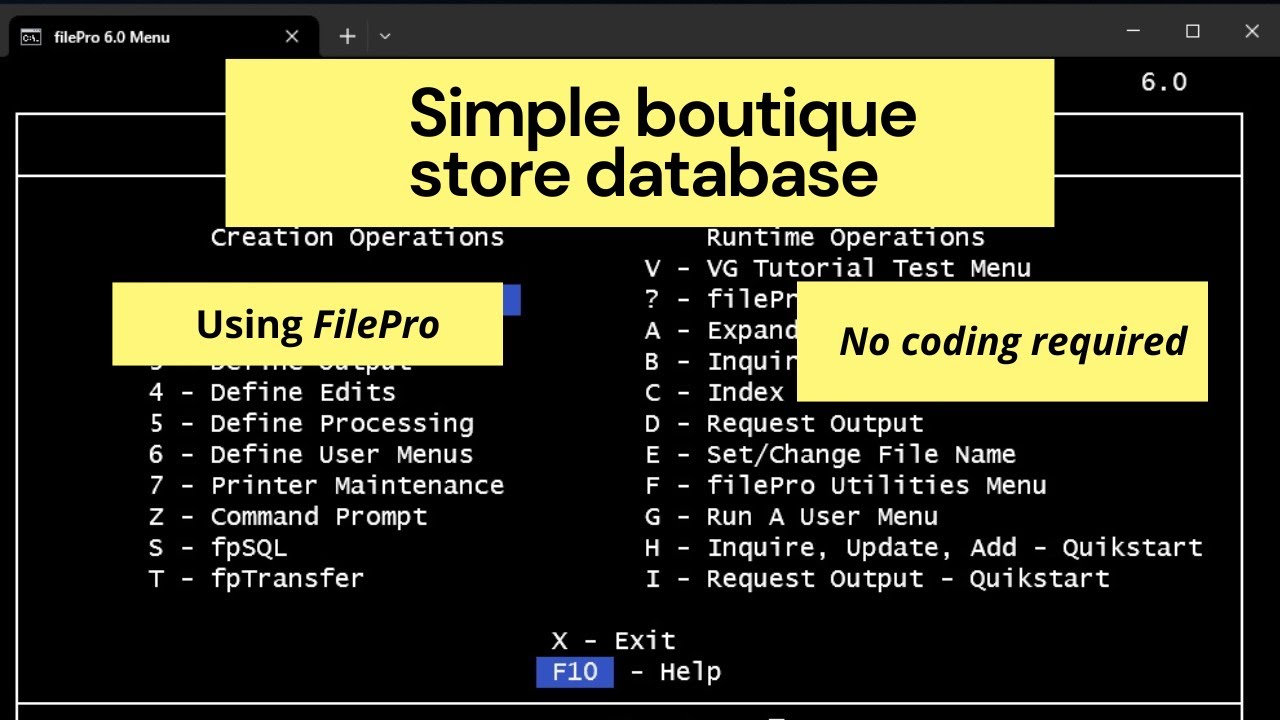Choose D - Request Output
Screen dimensions: 1280x720
click(784, 423)
